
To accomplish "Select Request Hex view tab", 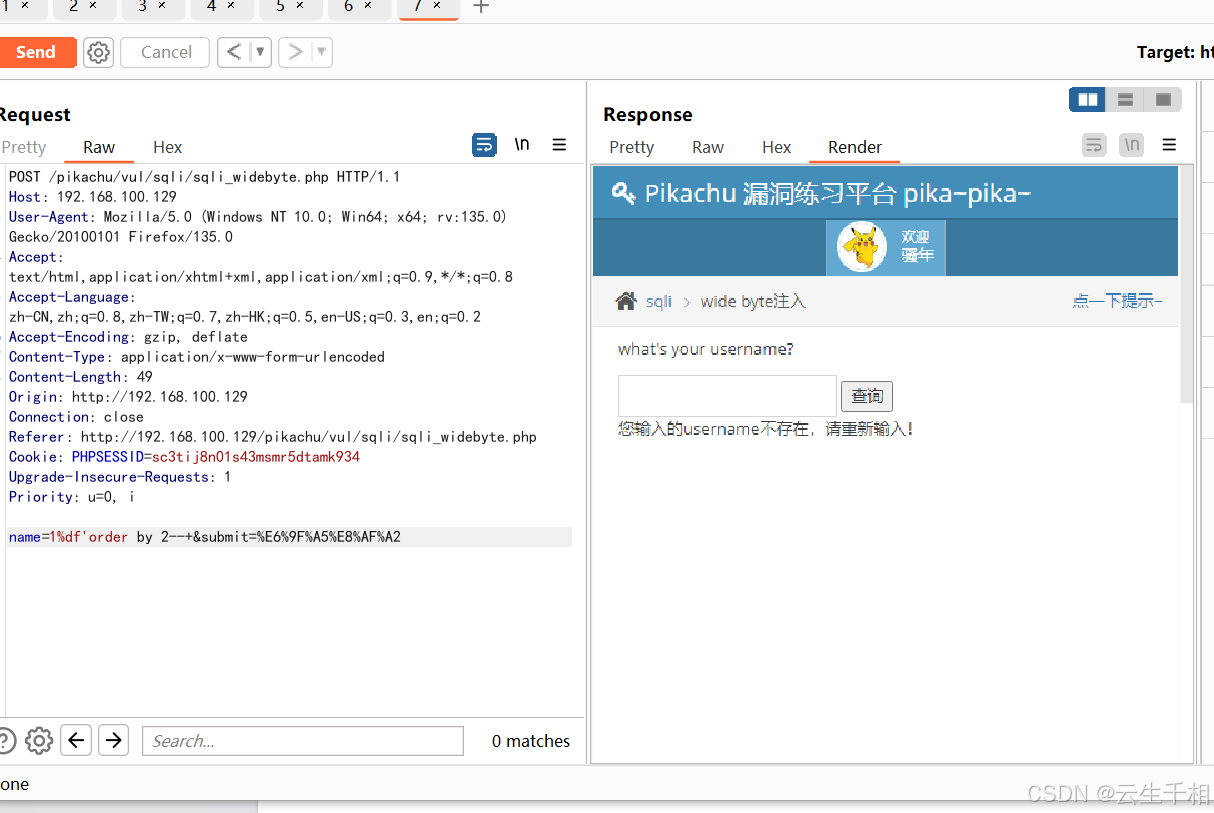I will 167,147.
